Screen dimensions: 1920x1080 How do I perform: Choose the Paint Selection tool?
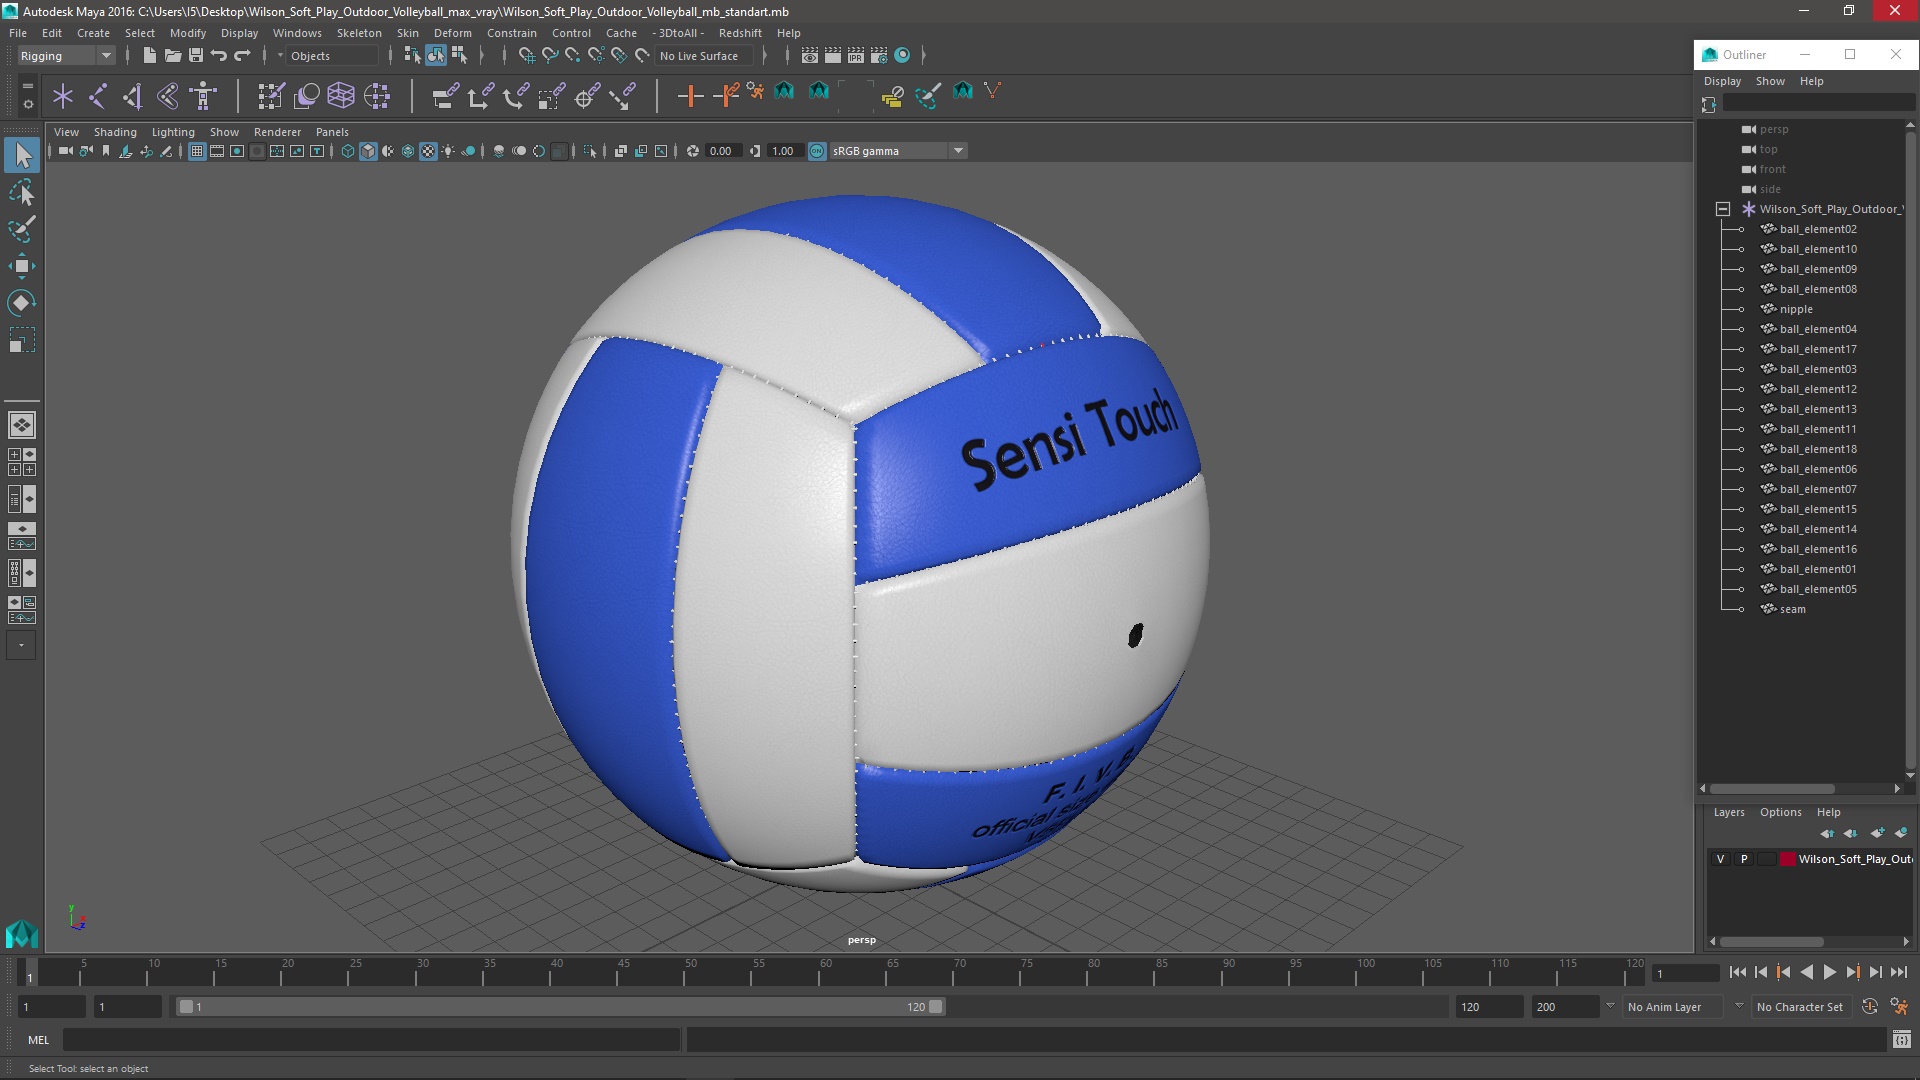(22, 229)
